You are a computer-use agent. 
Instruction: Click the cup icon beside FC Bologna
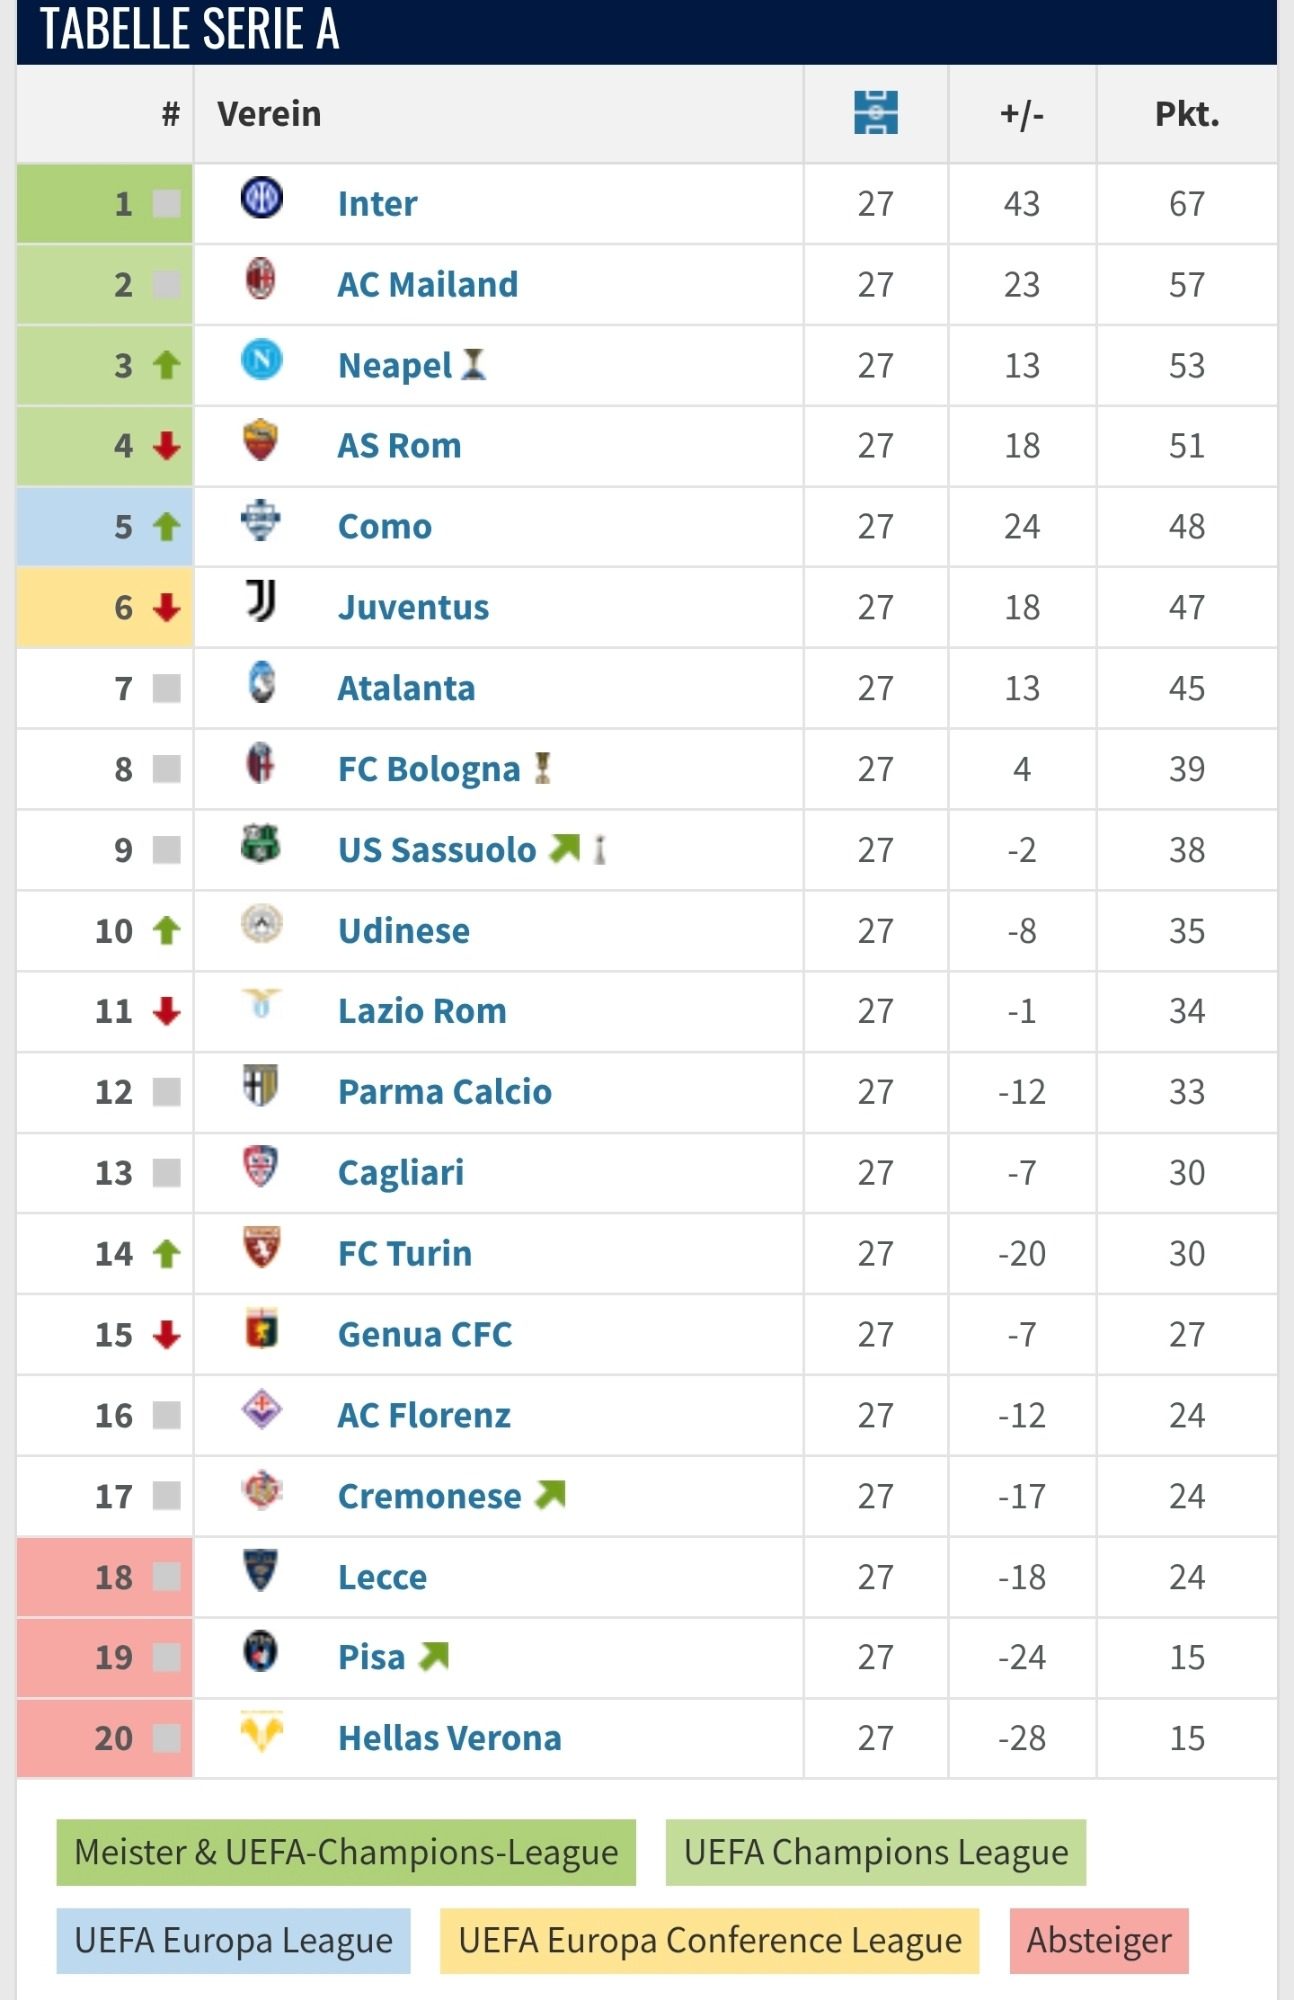pos(543,768)
